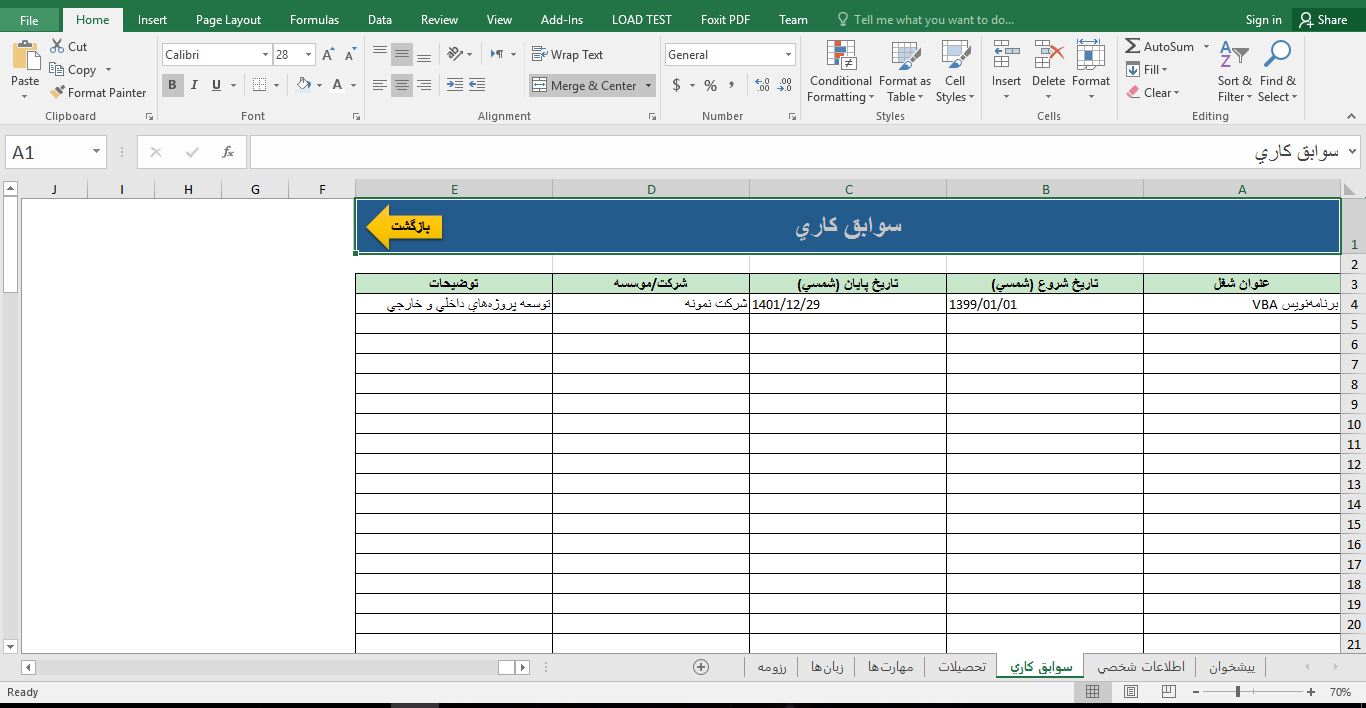Increase font size with larger A icon
This screenshot has width=1366, height=708.
point(328,55)
